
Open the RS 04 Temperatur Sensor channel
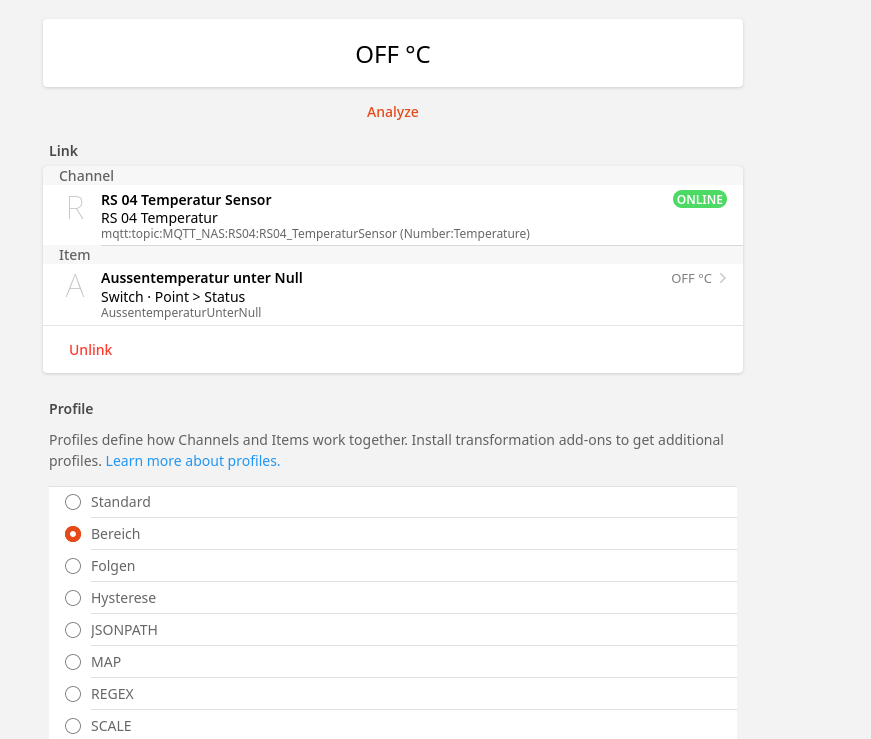(x=186, y=200)
